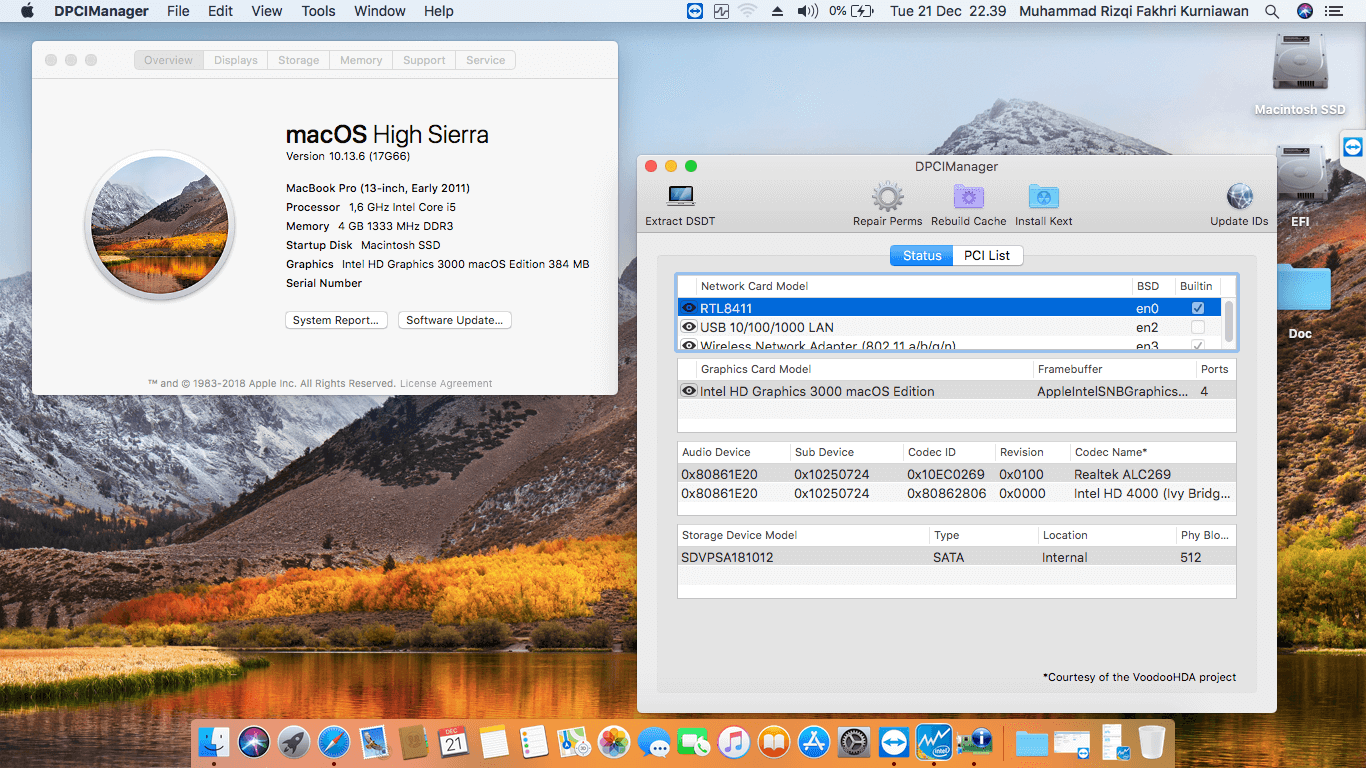
Task: Click the TeamViewer menu bar icon
Action: [695, 11]
